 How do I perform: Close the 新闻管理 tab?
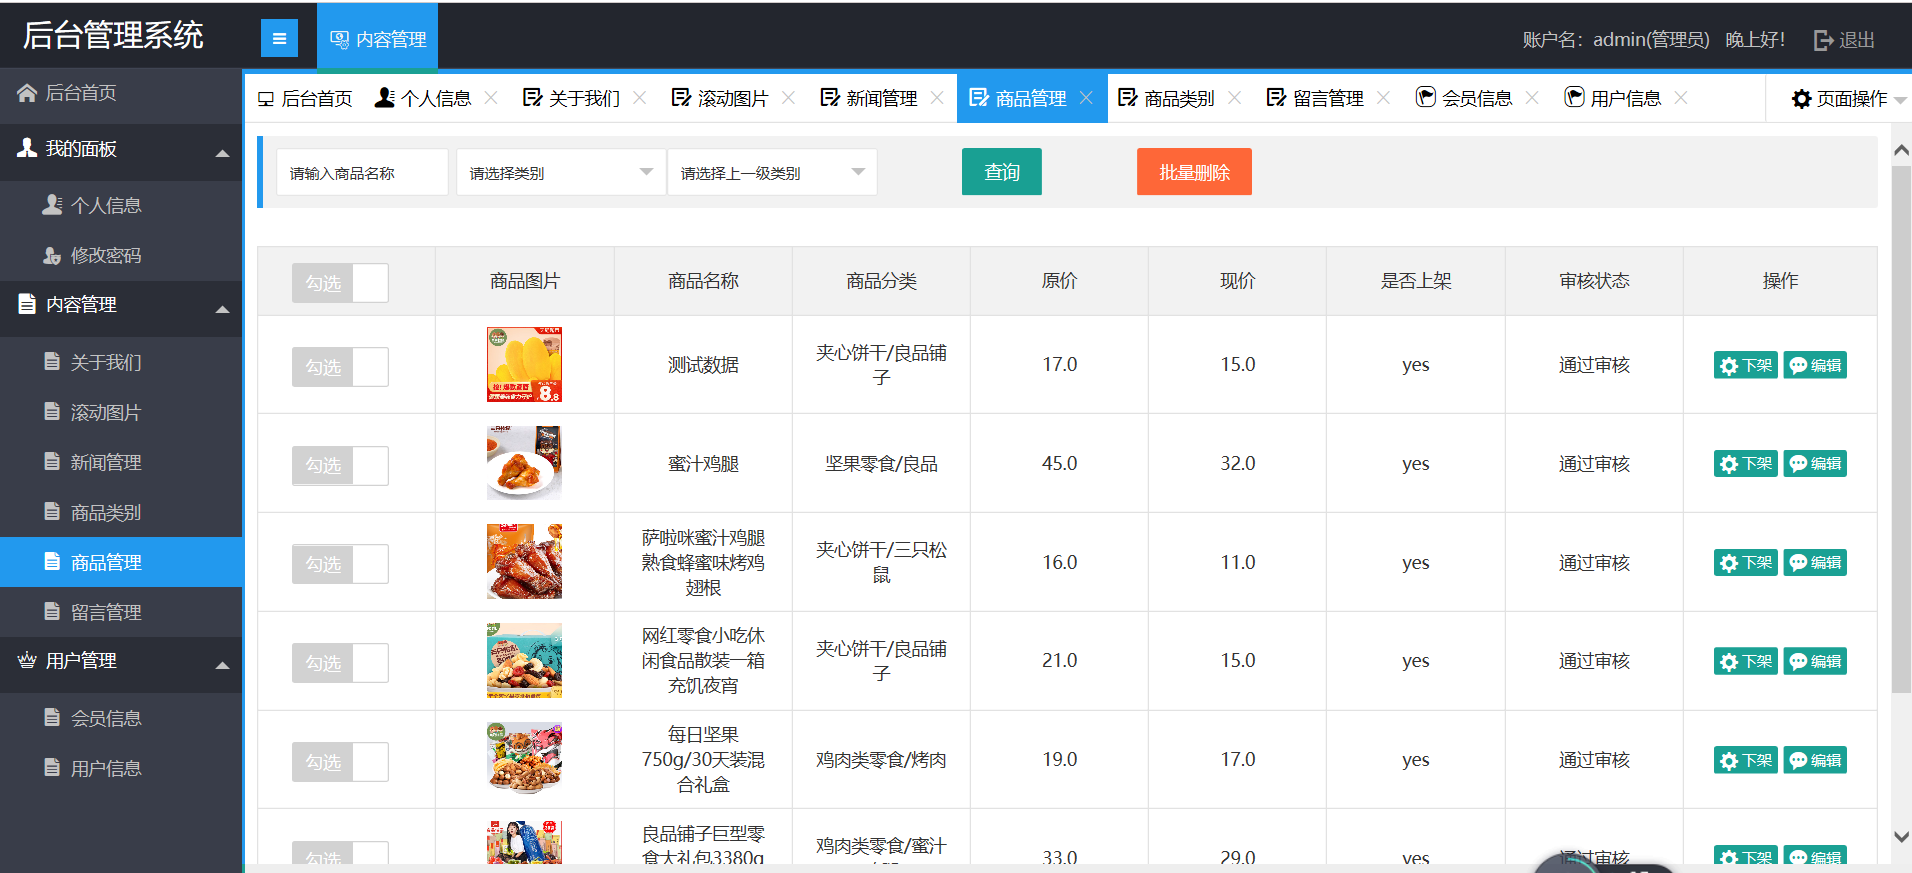click(937, 98)
